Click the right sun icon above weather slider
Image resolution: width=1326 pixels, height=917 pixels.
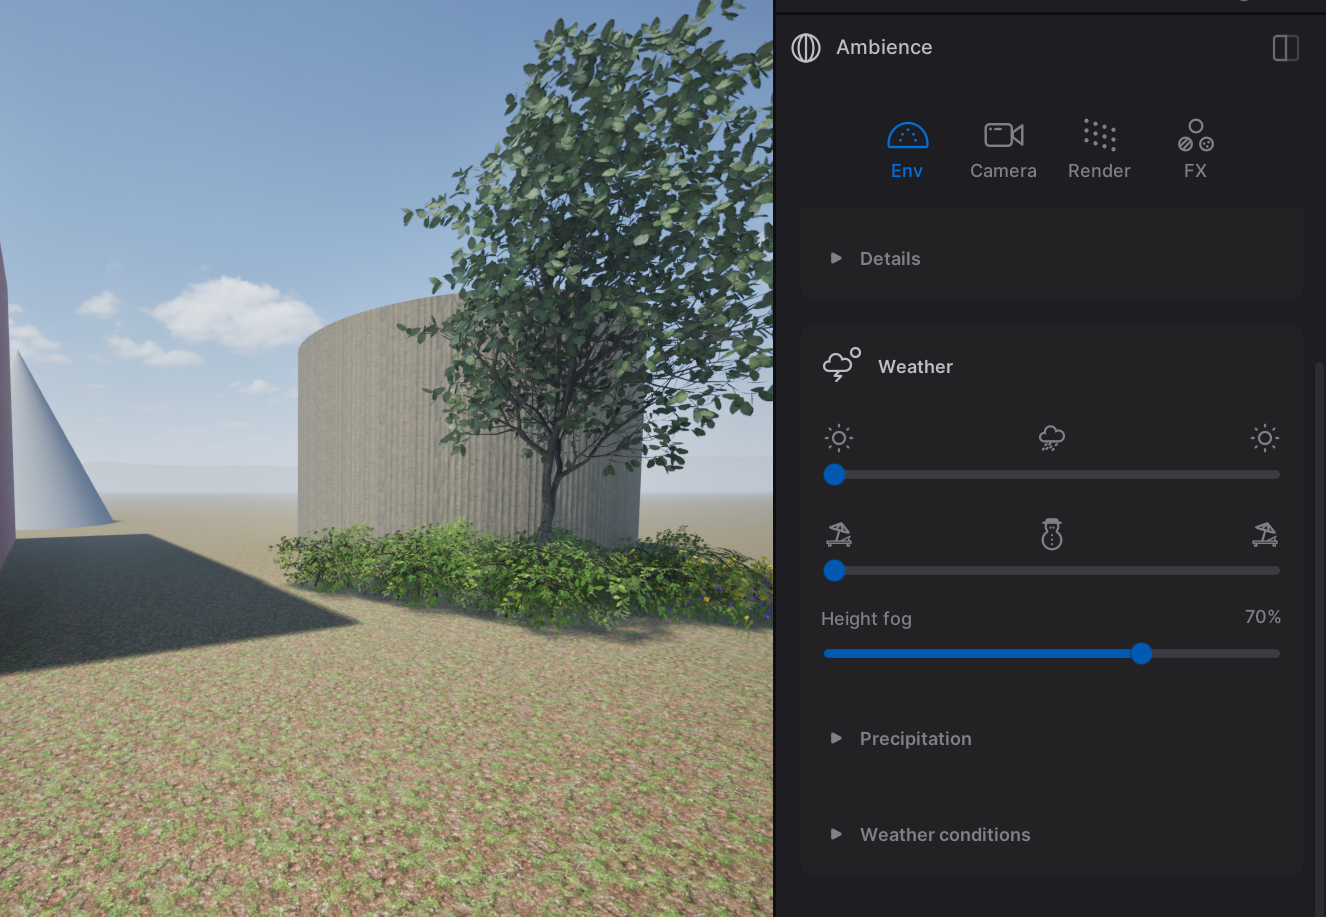tap(1264, 438)
